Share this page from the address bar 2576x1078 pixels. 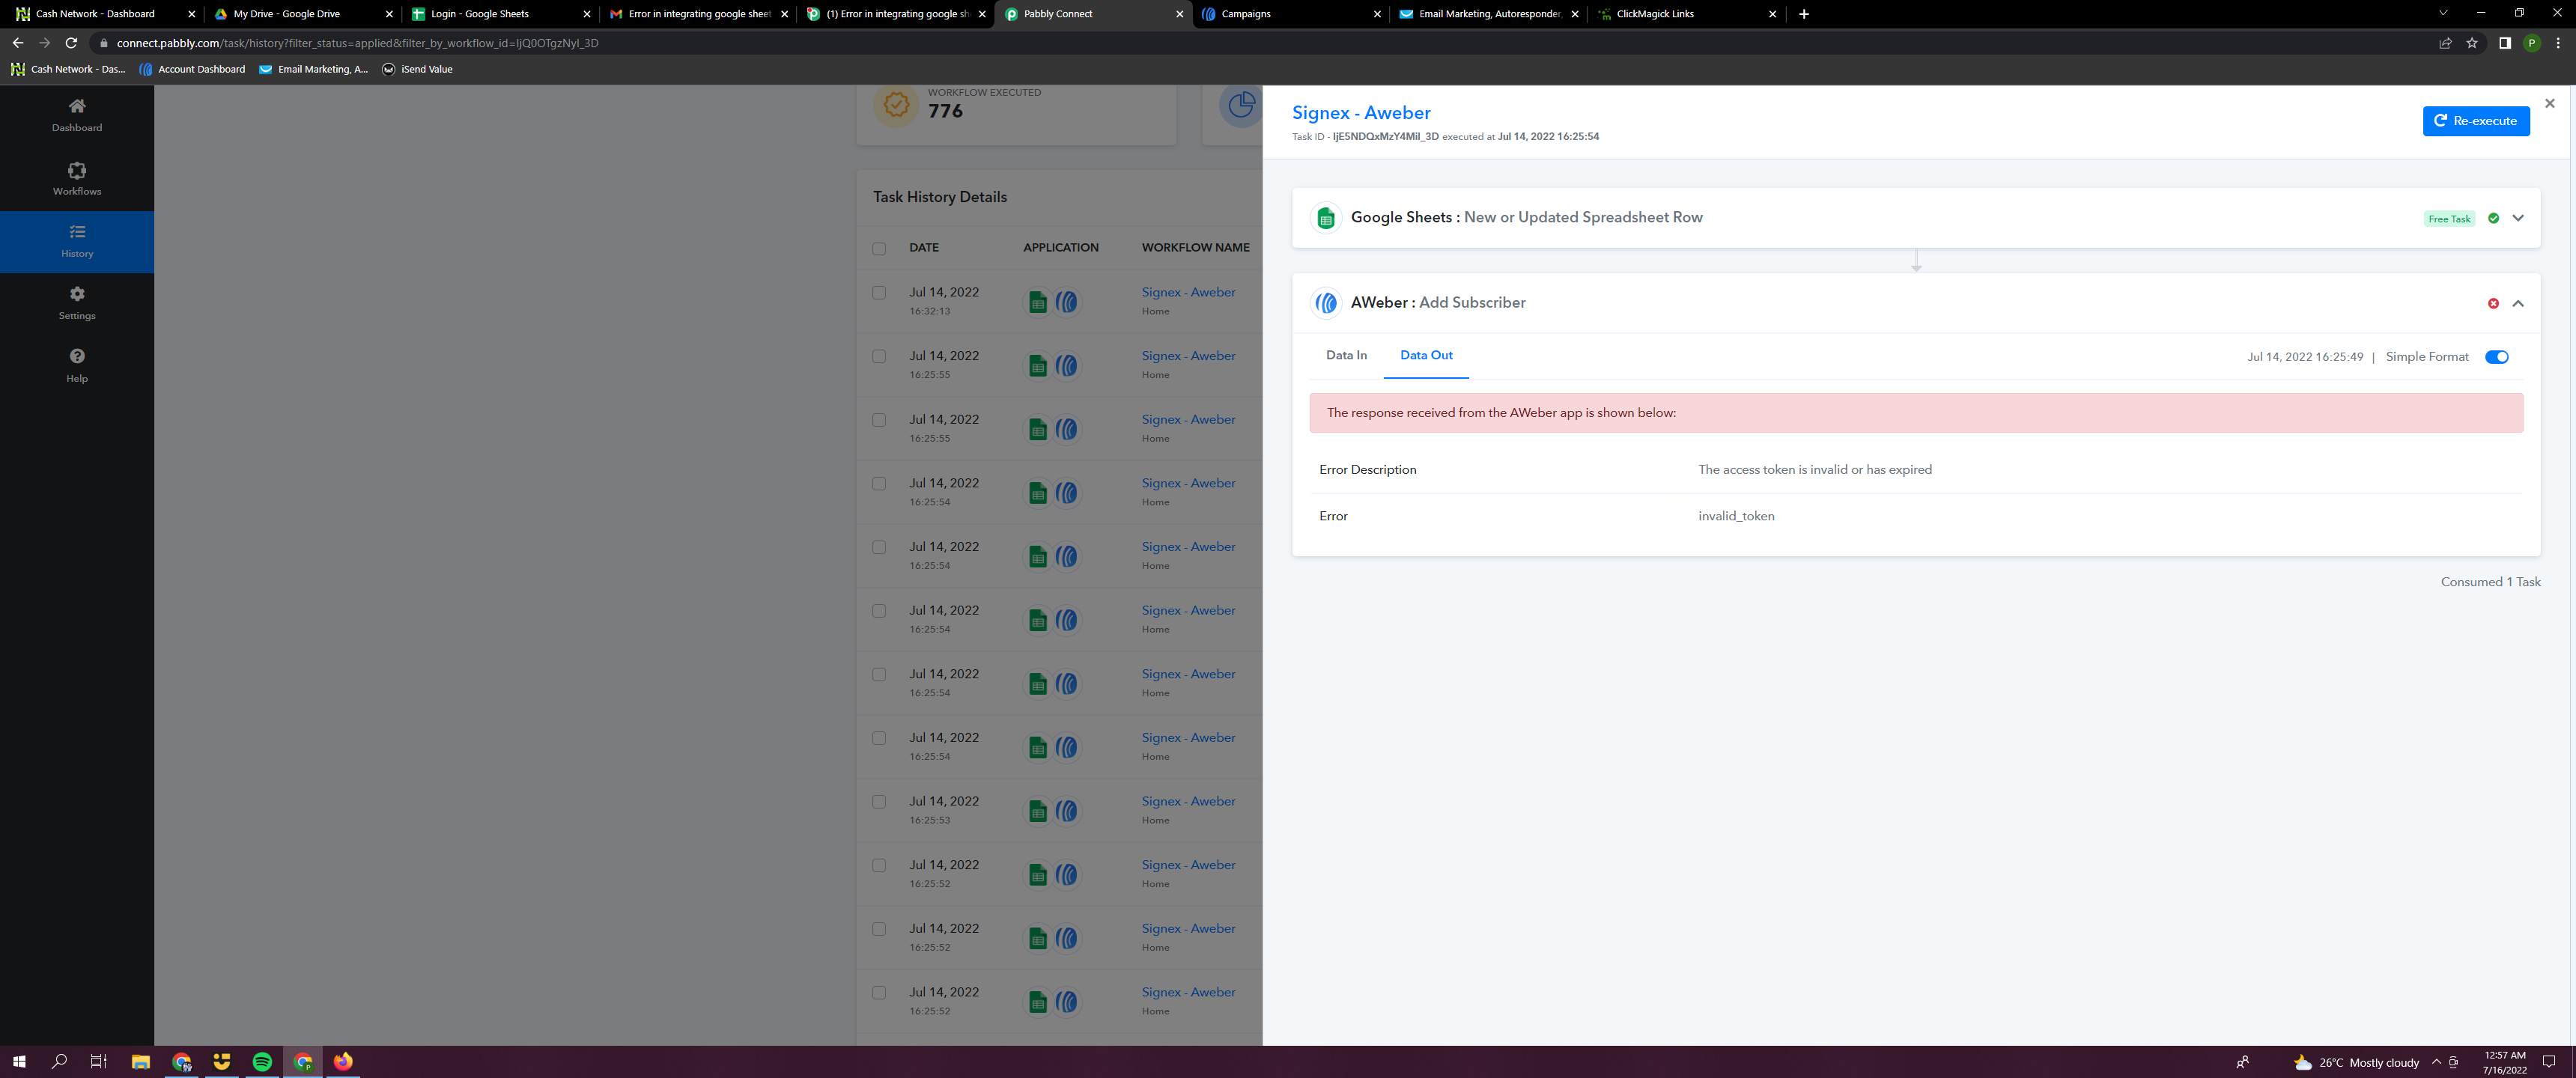(x=2445, y=43)
